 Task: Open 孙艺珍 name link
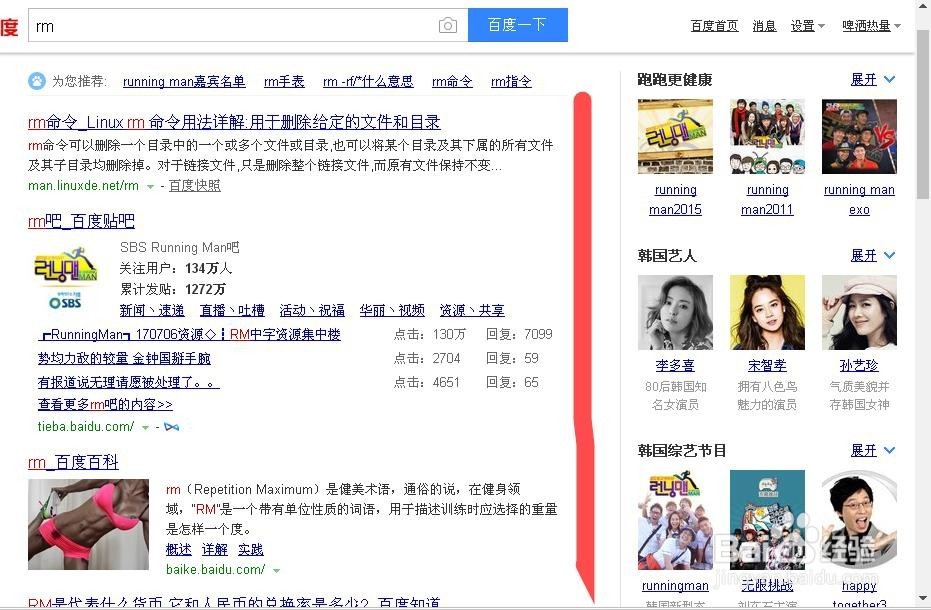[859, 365]
